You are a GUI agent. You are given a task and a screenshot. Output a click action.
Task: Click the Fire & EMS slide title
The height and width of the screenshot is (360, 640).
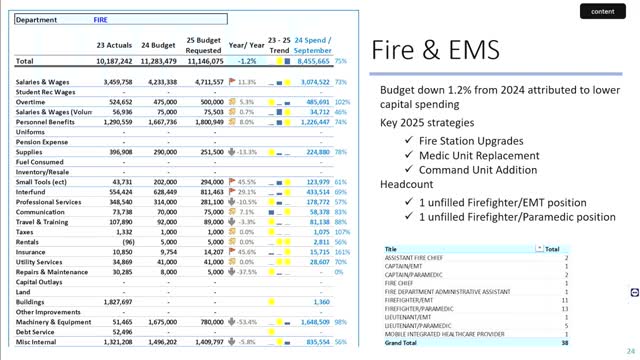pos(436,50)
